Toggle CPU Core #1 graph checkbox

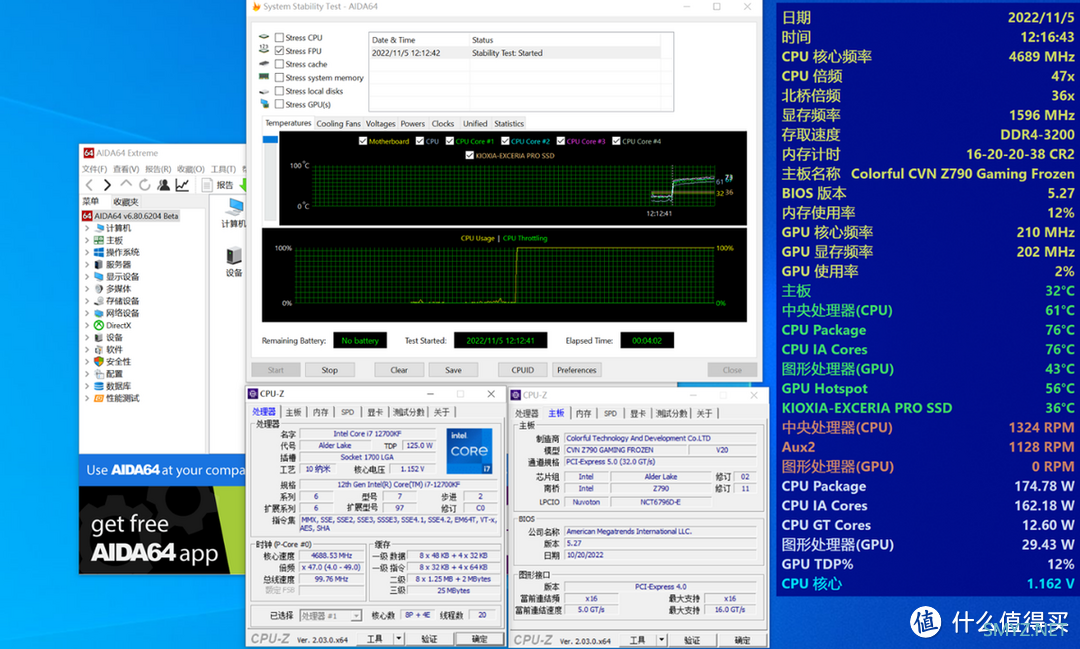tap(450, 141)
